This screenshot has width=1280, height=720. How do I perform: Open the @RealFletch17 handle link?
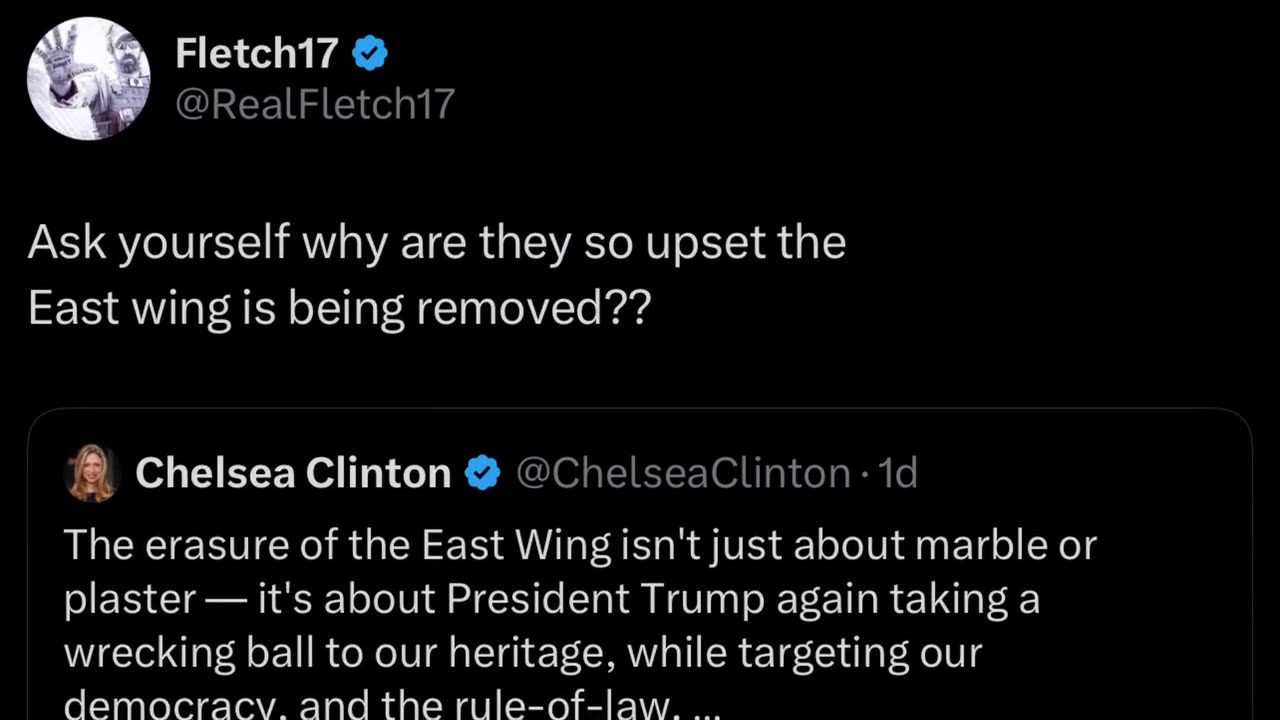click(x=315, y=104)
